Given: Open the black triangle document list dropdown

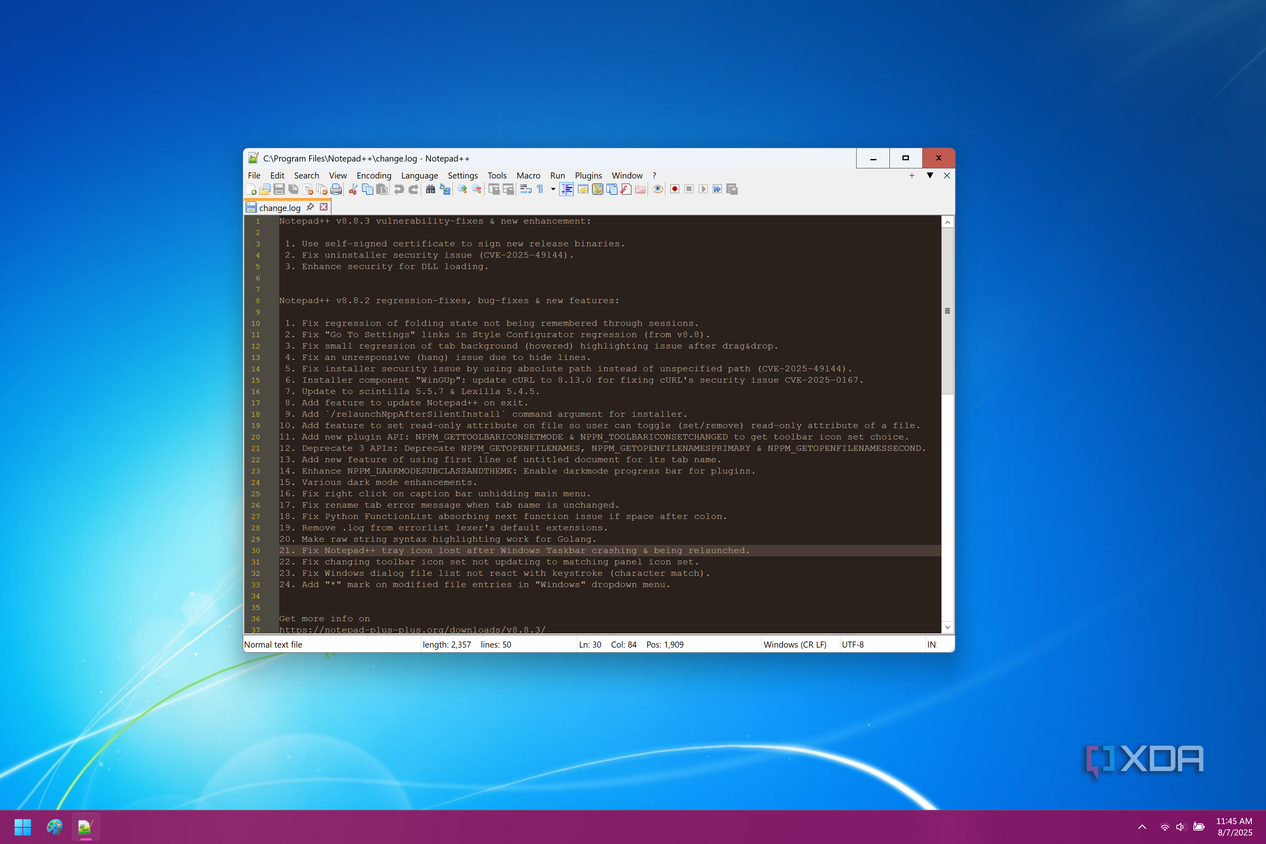Looking at the screenshot, I should coord(930,175).
